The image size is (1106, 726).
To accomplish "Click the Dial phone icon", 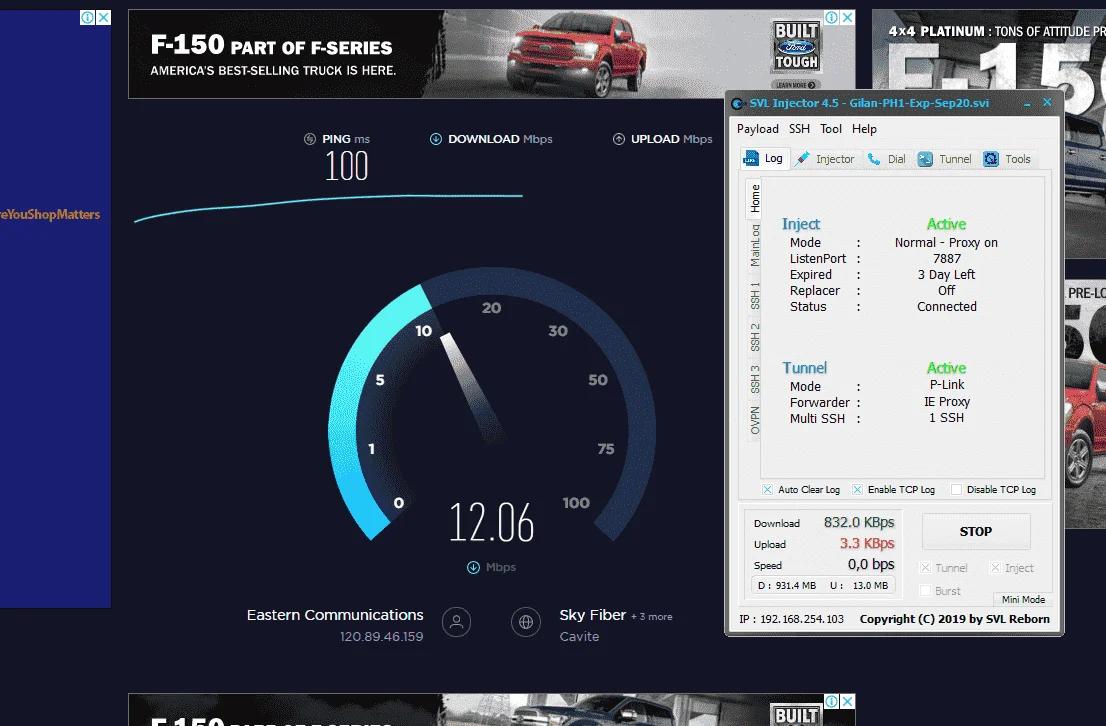I will [x=874, y=159].
